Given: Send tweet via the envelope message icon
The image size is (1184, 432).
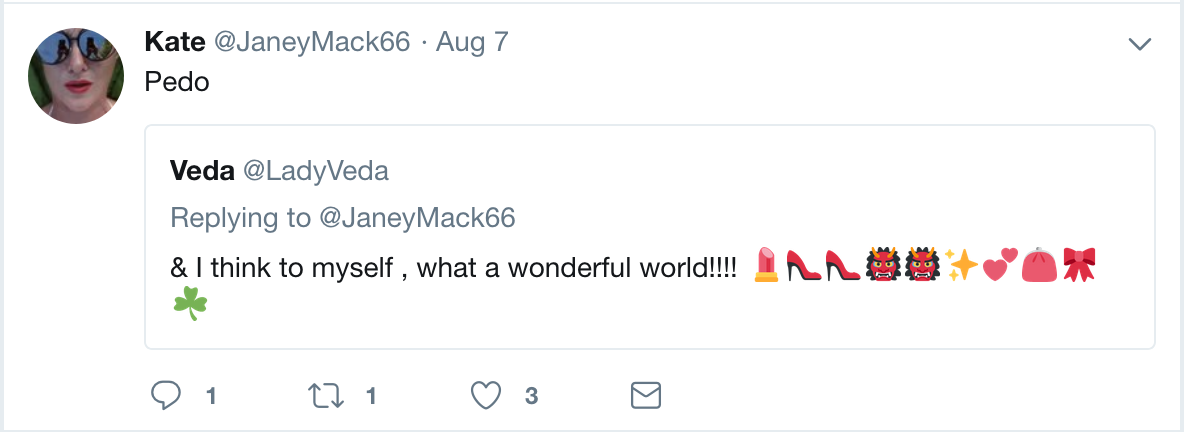Looking at the screenshot, I should point(647,396).
